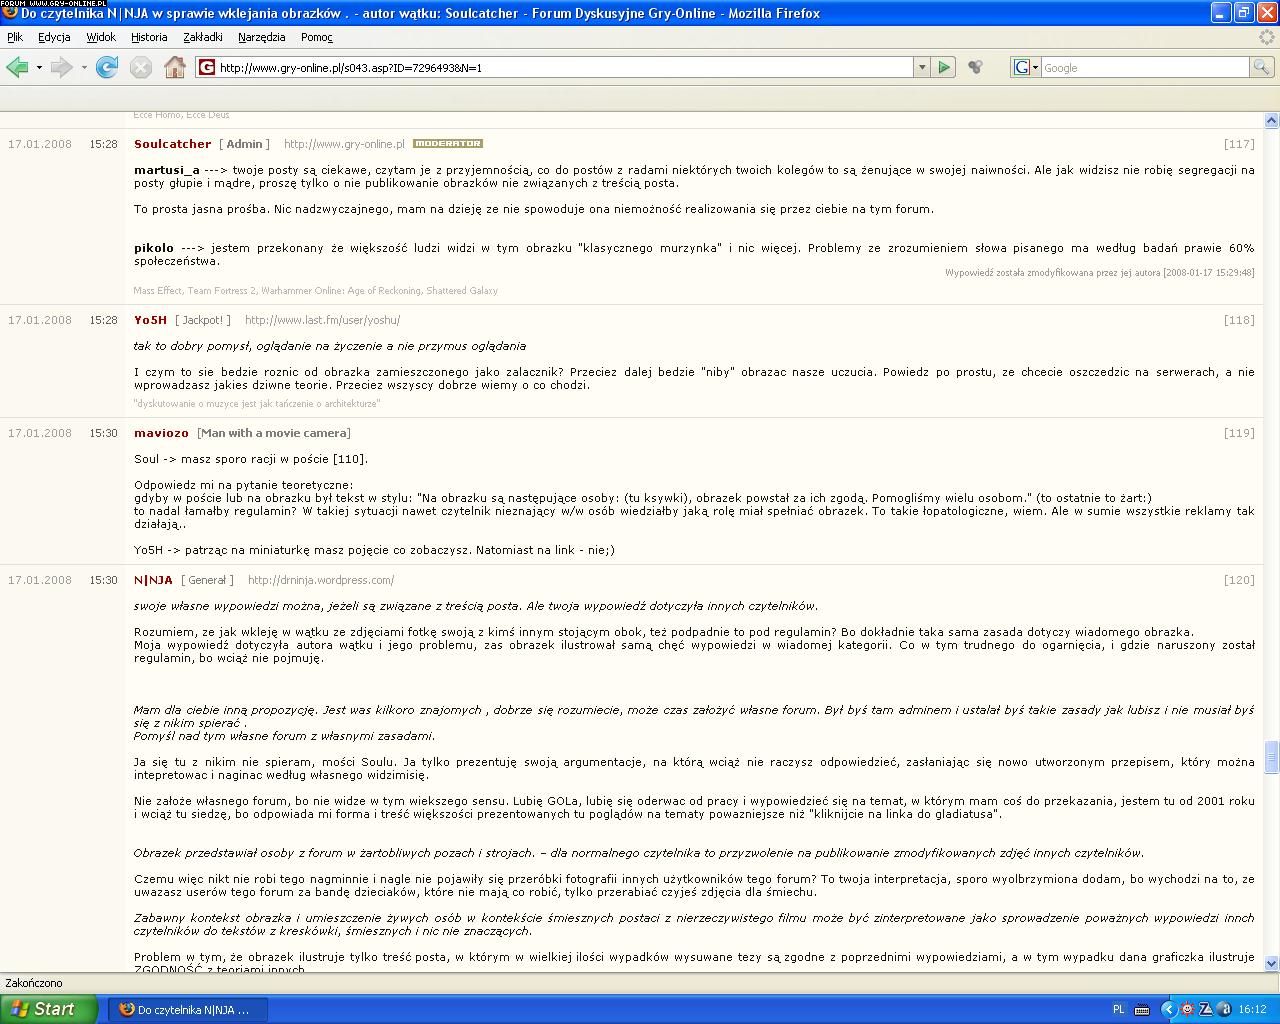1280x1024 pixels.
Task: Click the vertical scrollbar down arrow
Action: tap(1271, 963)
